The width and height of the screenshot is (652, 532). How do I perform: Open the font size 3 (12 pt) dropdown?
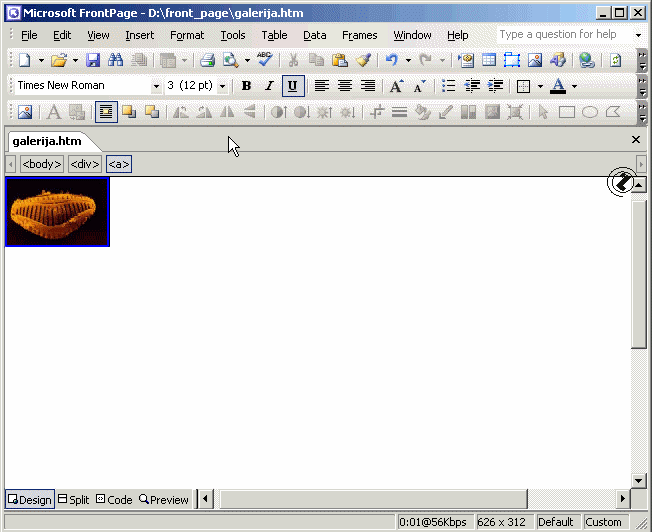coord(222,86)
